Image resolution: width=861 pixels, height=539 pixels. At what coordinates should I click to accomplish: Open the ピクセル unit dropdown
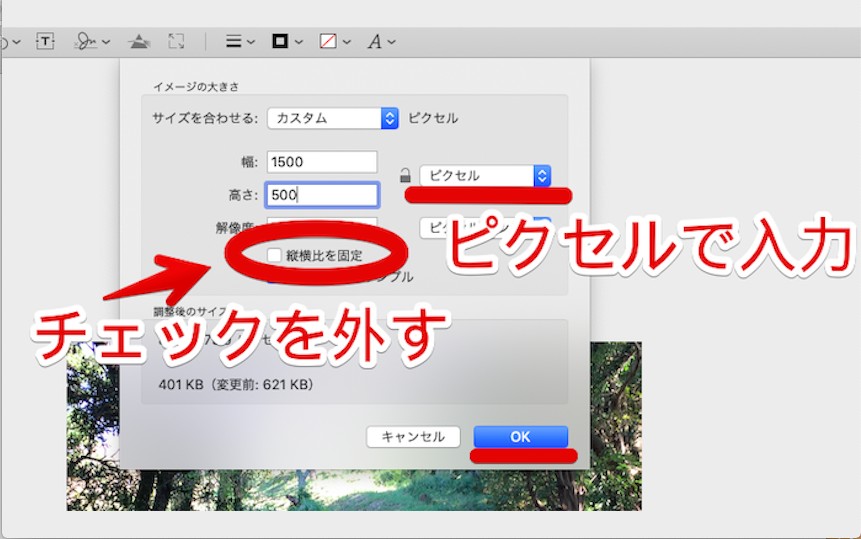coord(485,176)
